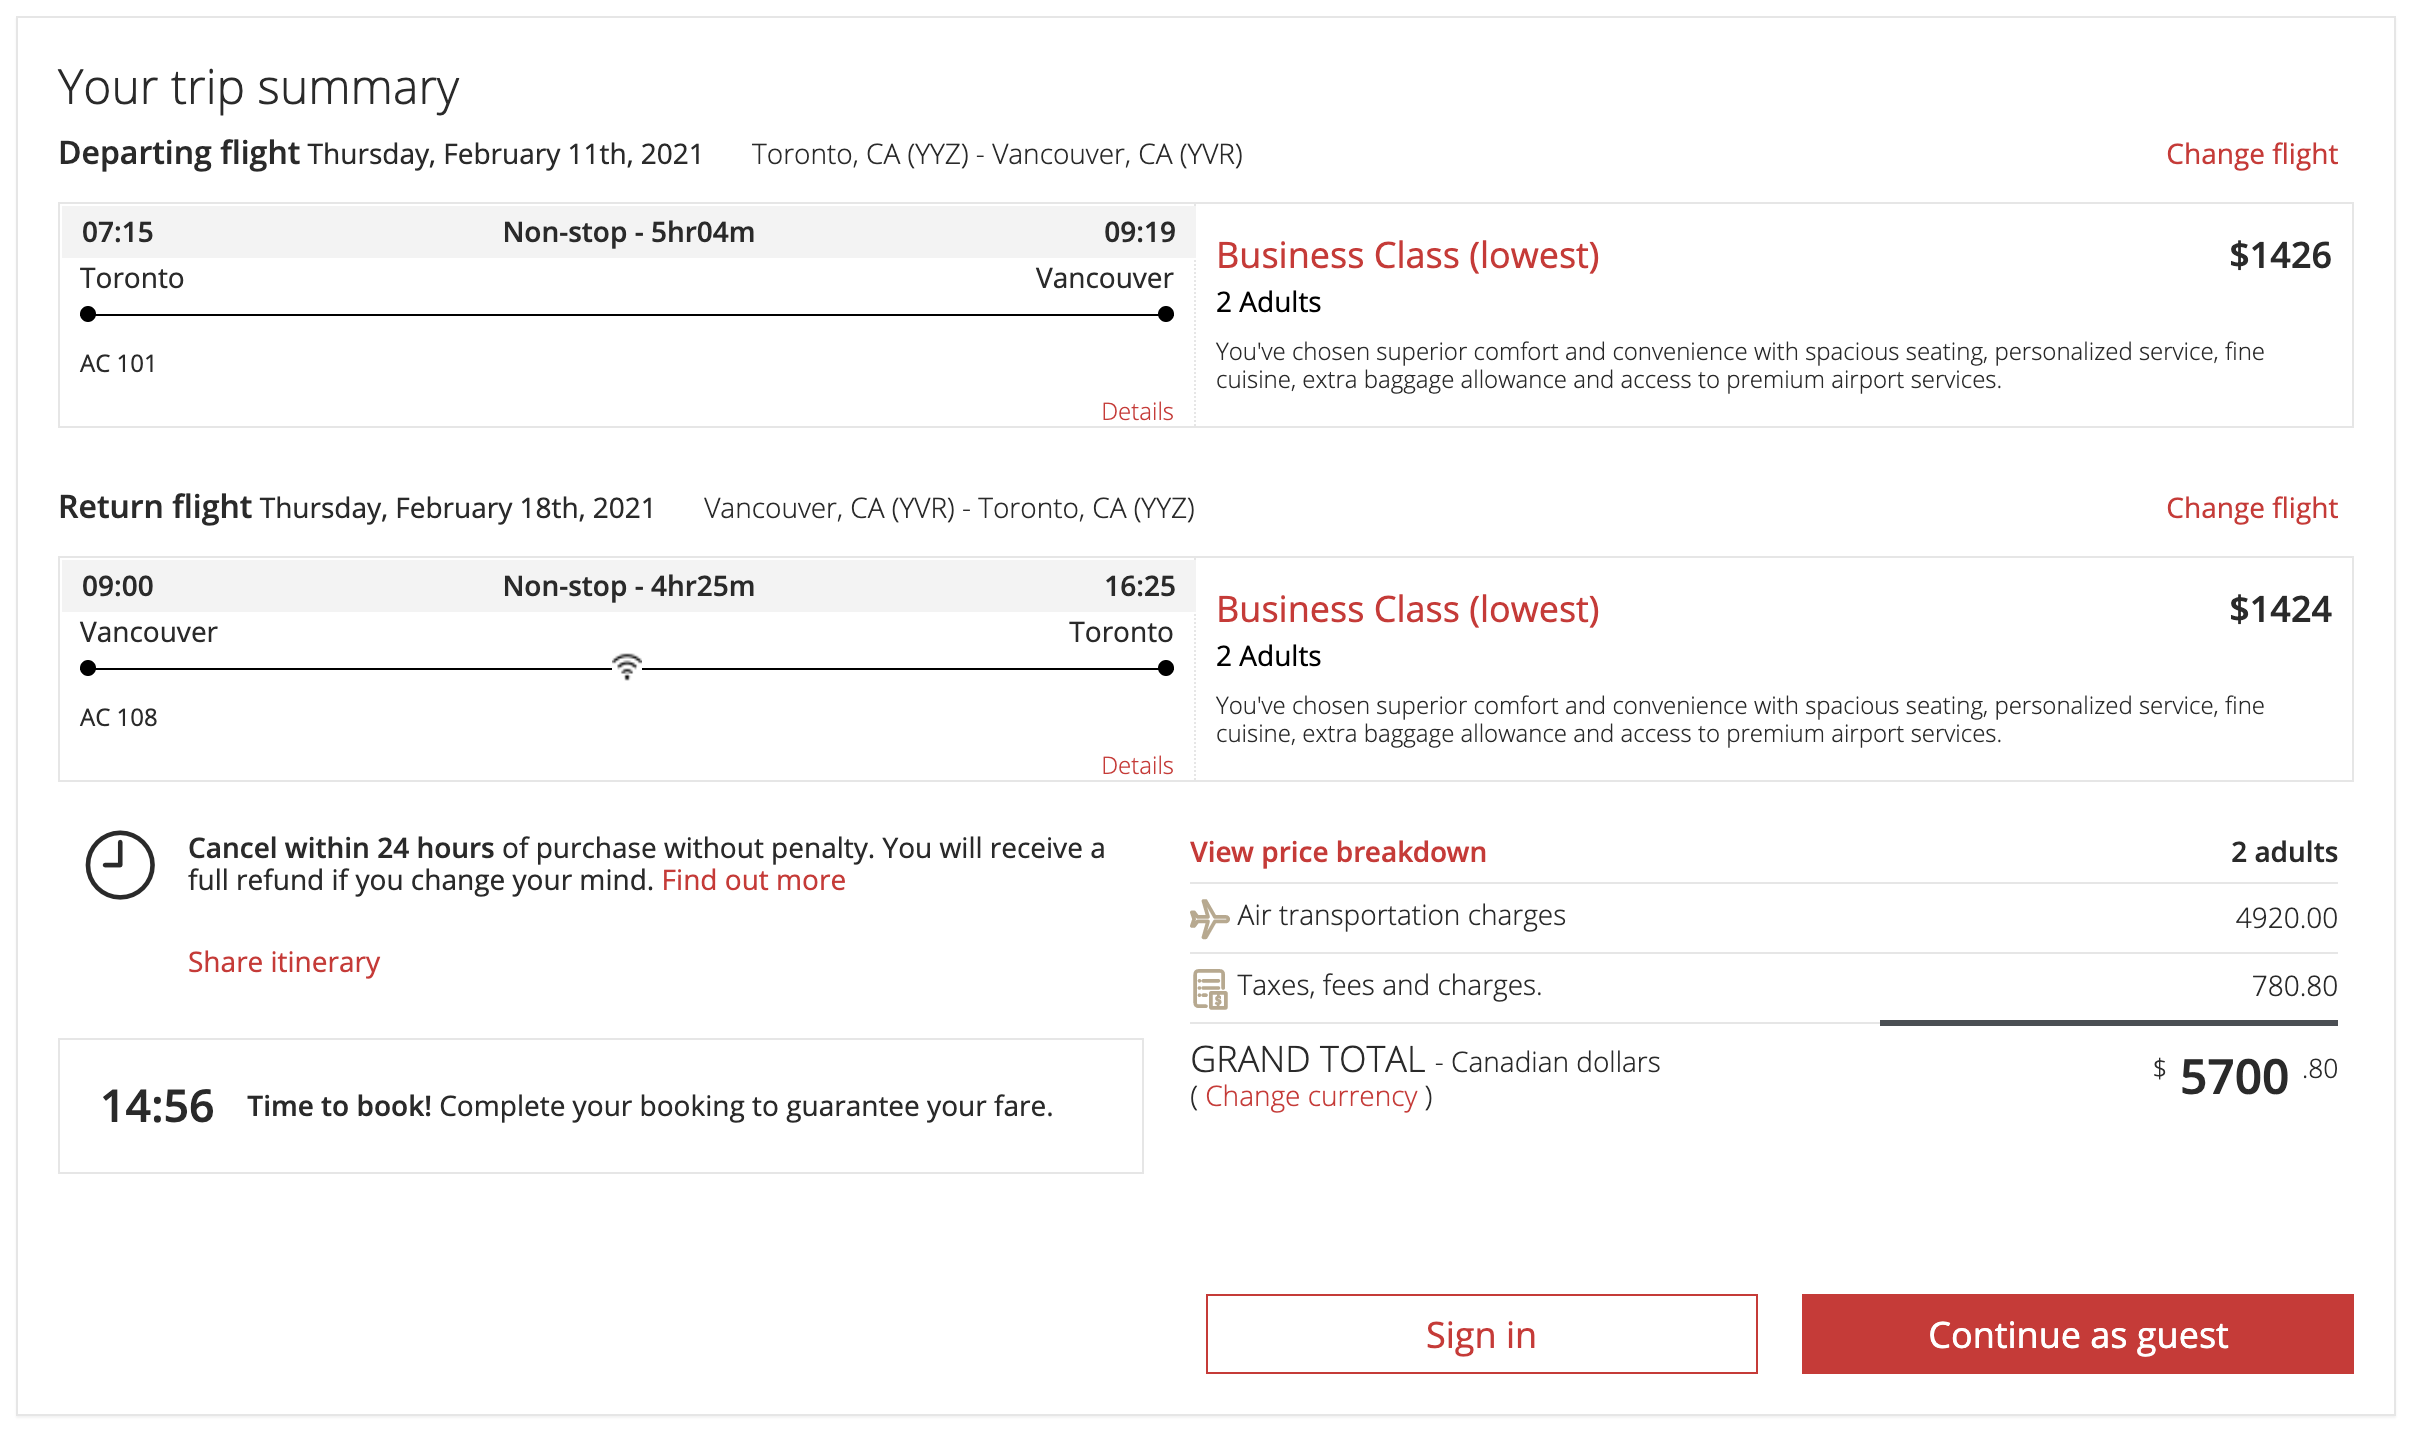The height and width of the screenshot is (1432, 2412).
Task: Click Find out more about cancellation
Action: click(753, 880)
